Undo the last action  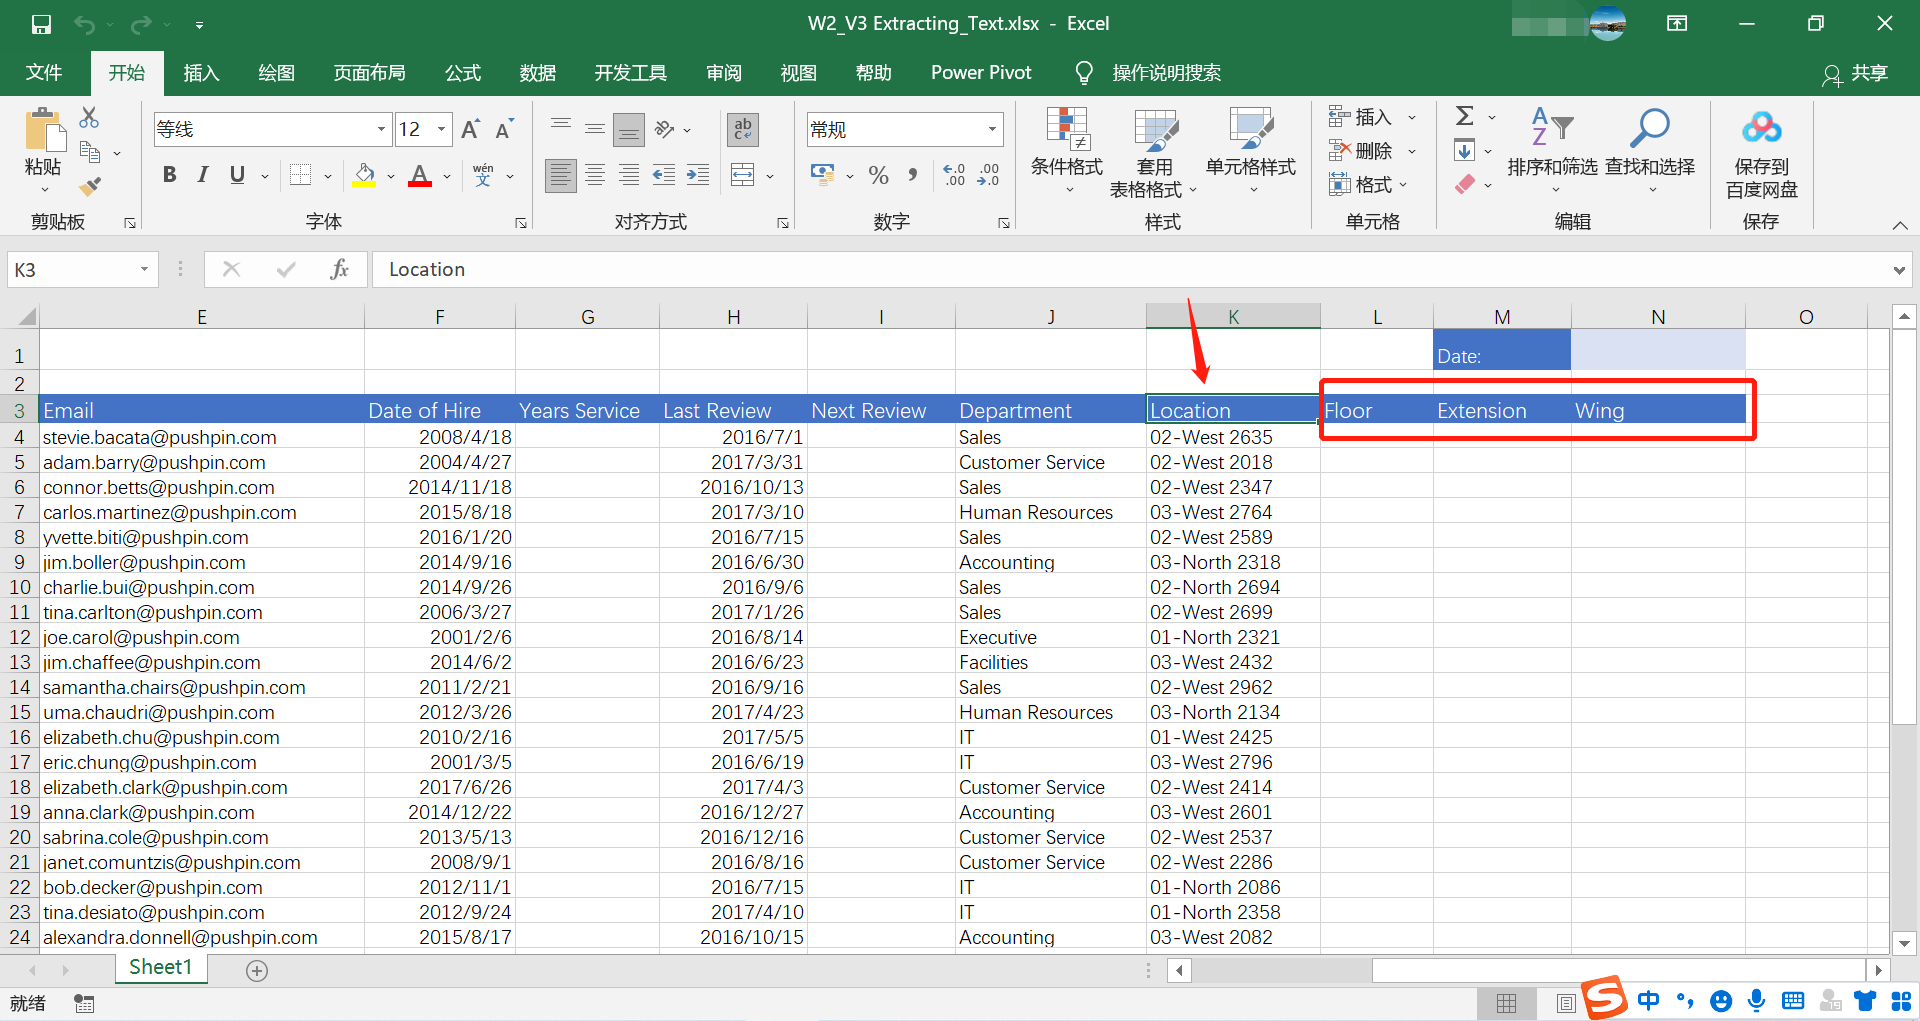[85, 24]
